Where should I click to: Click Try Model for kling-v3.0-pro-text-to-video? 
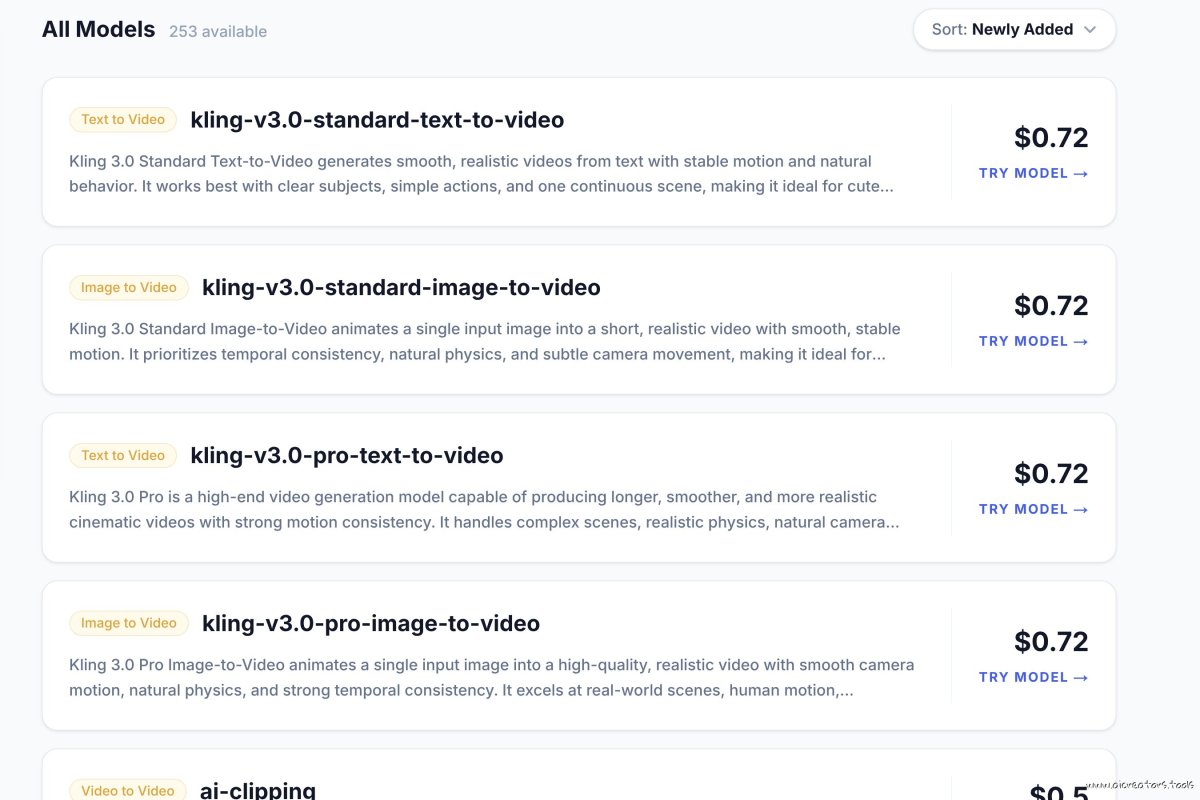point(1033,509)
